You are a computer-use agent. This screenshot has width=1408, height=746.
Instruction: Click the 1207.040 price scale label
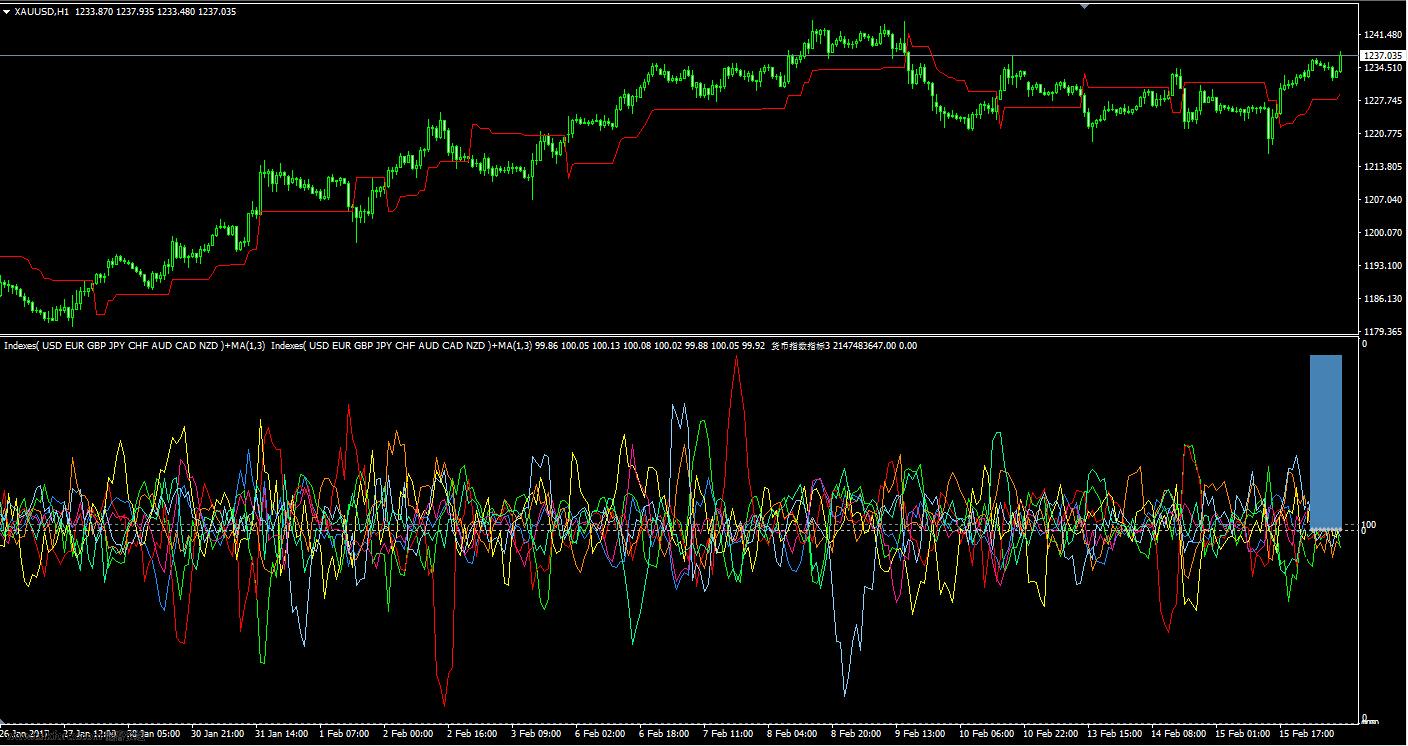tap(1382, 200)
